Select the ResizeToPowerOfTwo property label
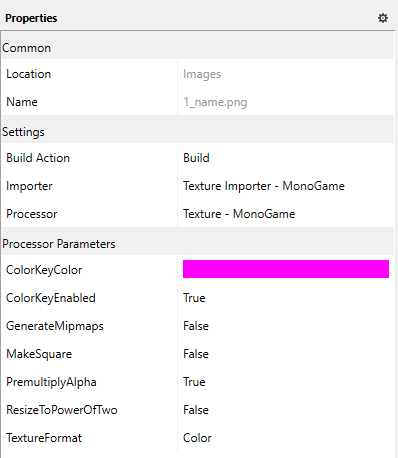 62,410
